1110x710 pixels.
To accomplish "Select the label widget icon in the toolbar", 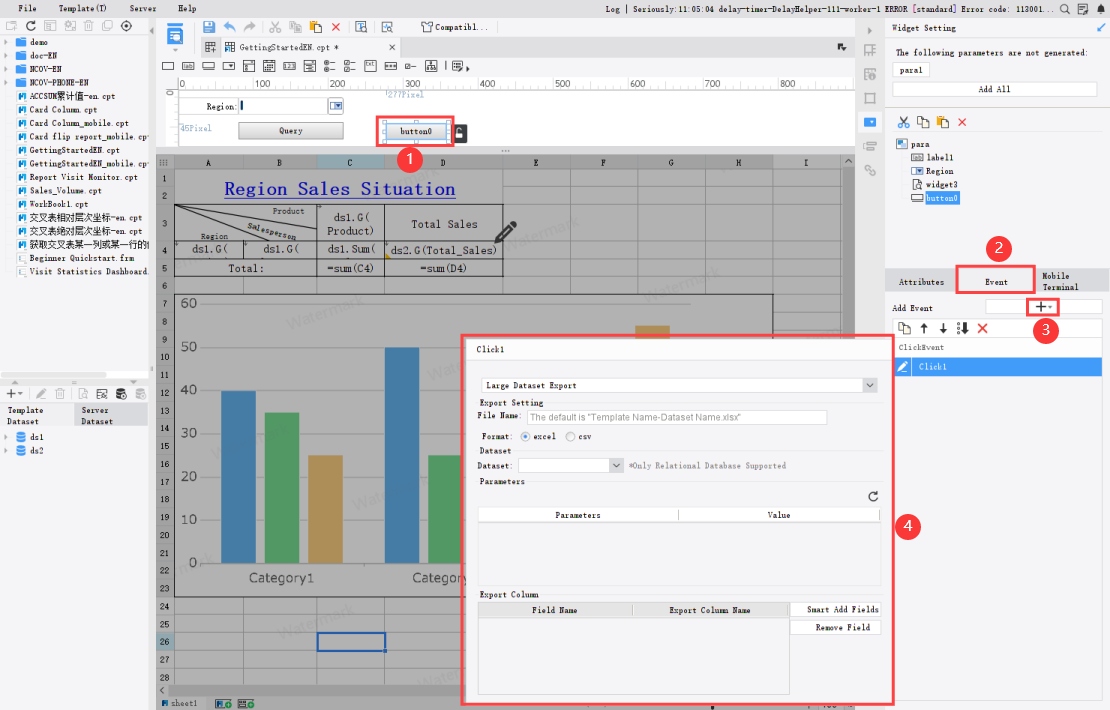I will tap(187, 66).
